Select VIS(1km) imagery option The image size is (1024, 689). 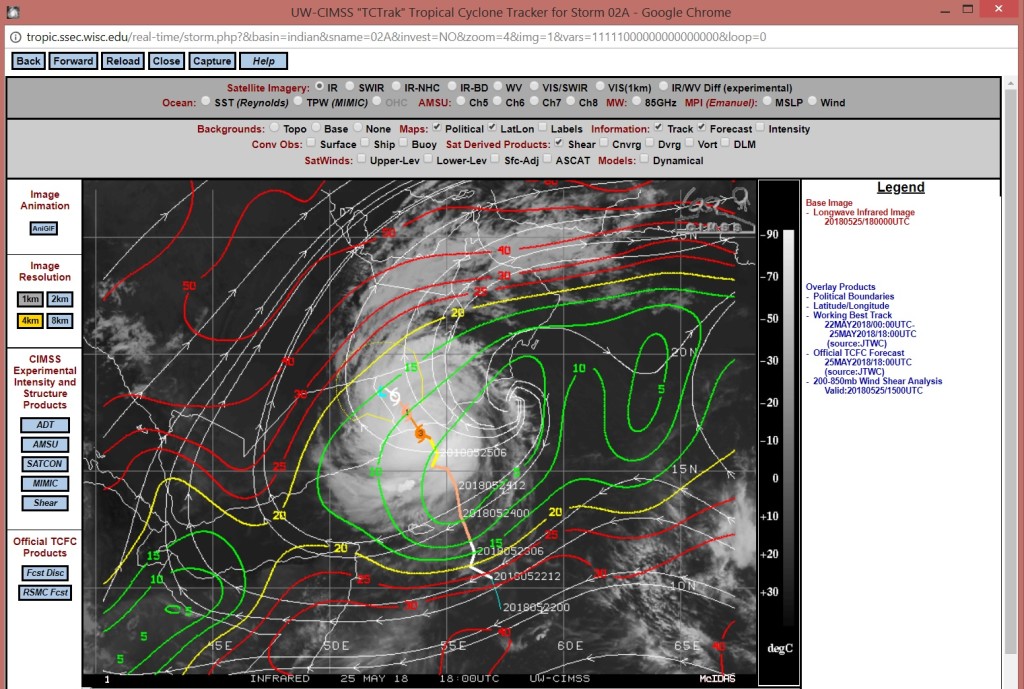(x=600, y=86)
